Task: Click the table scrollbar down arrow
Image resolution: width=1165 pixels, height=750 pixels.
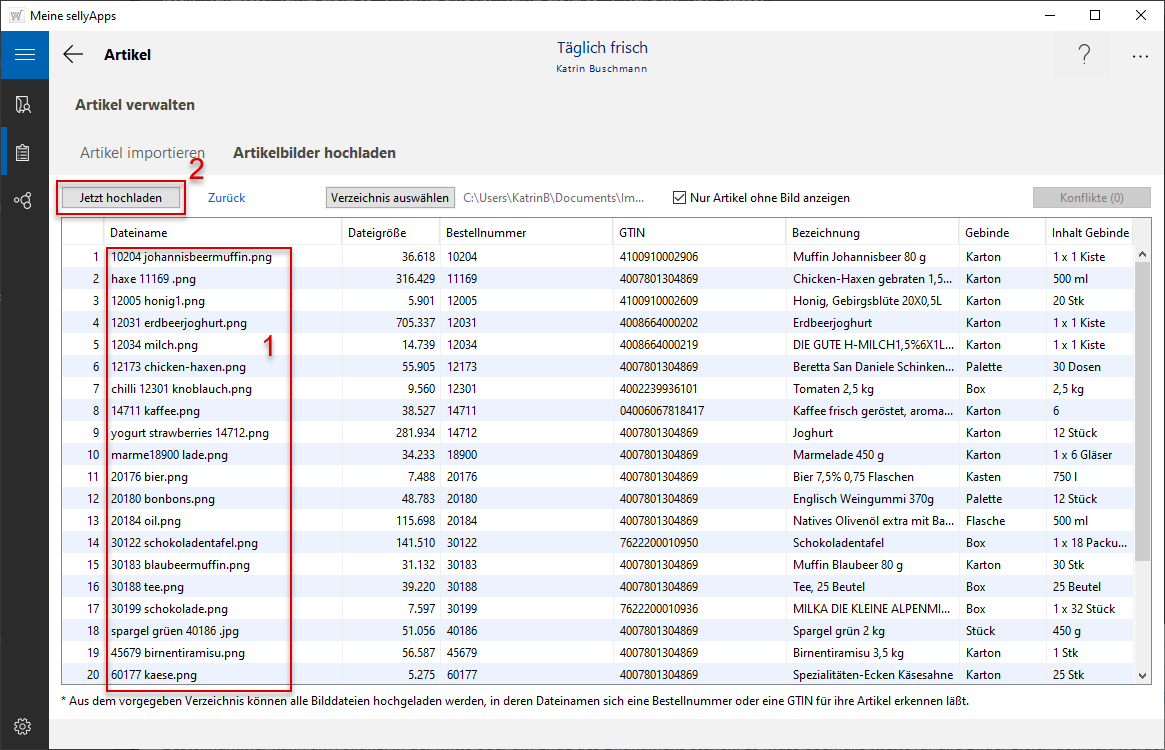Action: click(x=1143, y=676)
